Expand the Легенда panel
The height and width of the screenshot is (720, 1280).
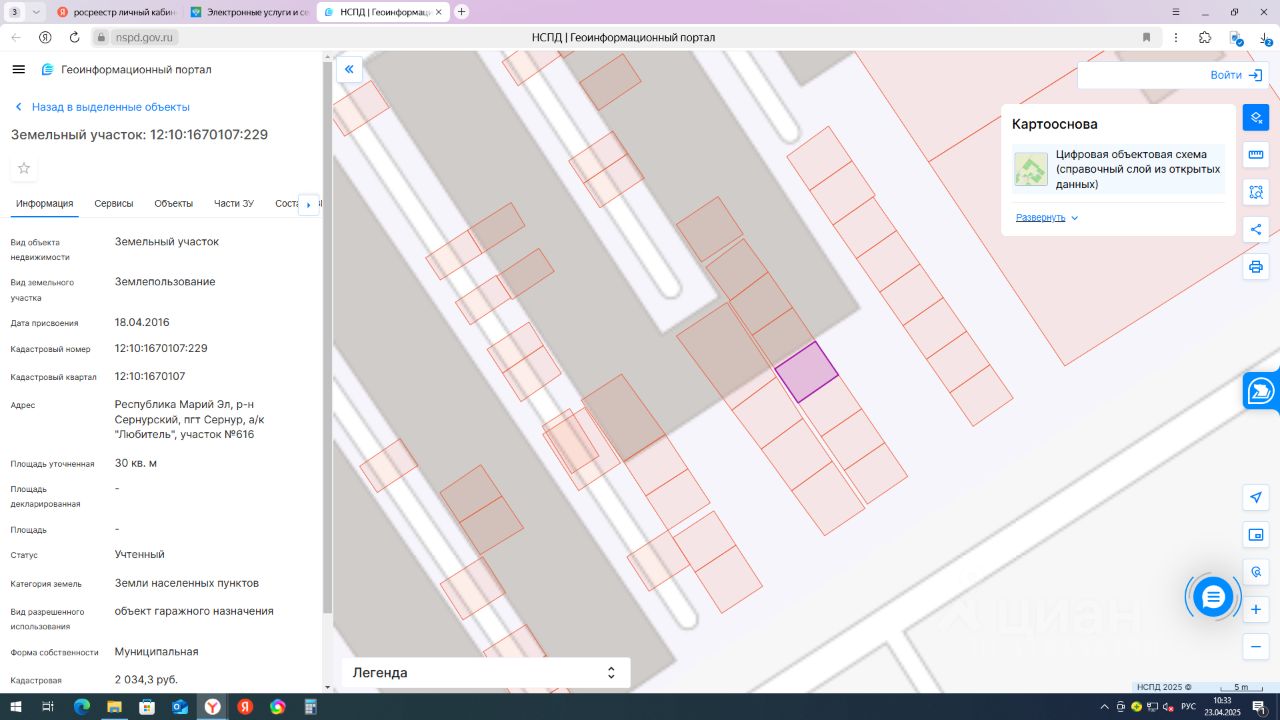click(486, 673)
